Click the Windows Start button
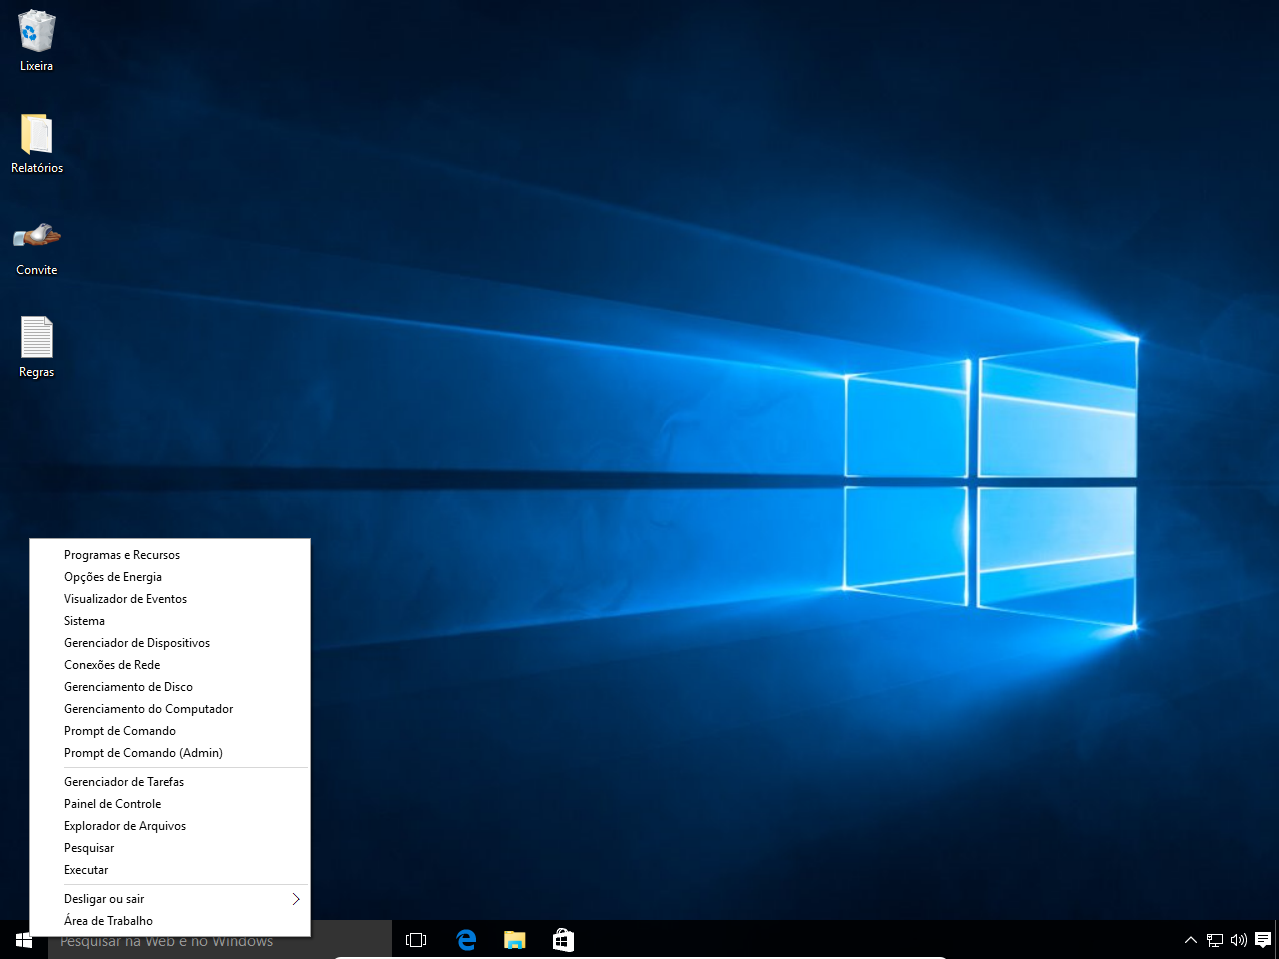1279x959 pixels. [24, 940]
